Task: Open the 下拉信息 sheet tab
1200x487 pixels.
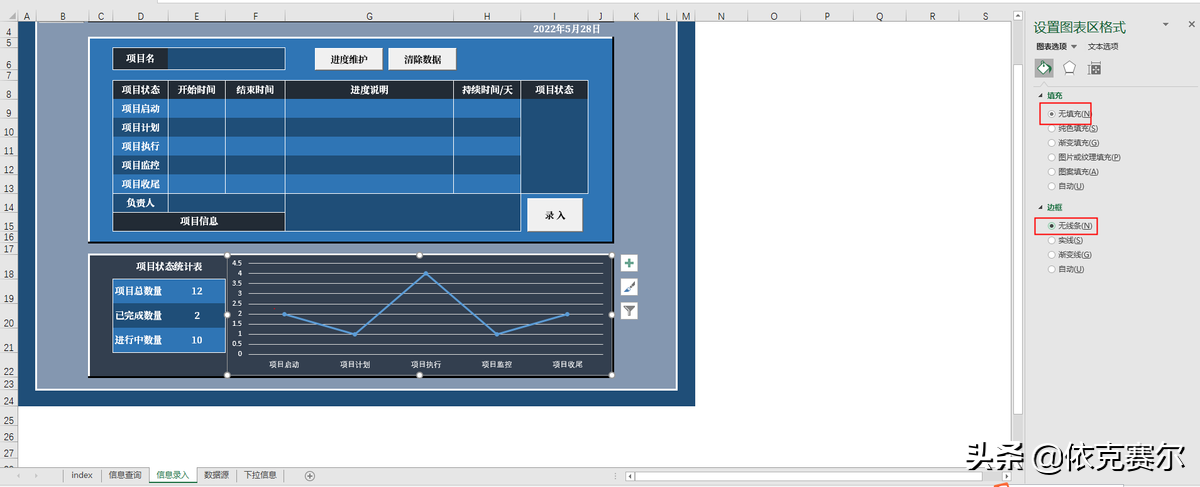Action: click(260, 475)
